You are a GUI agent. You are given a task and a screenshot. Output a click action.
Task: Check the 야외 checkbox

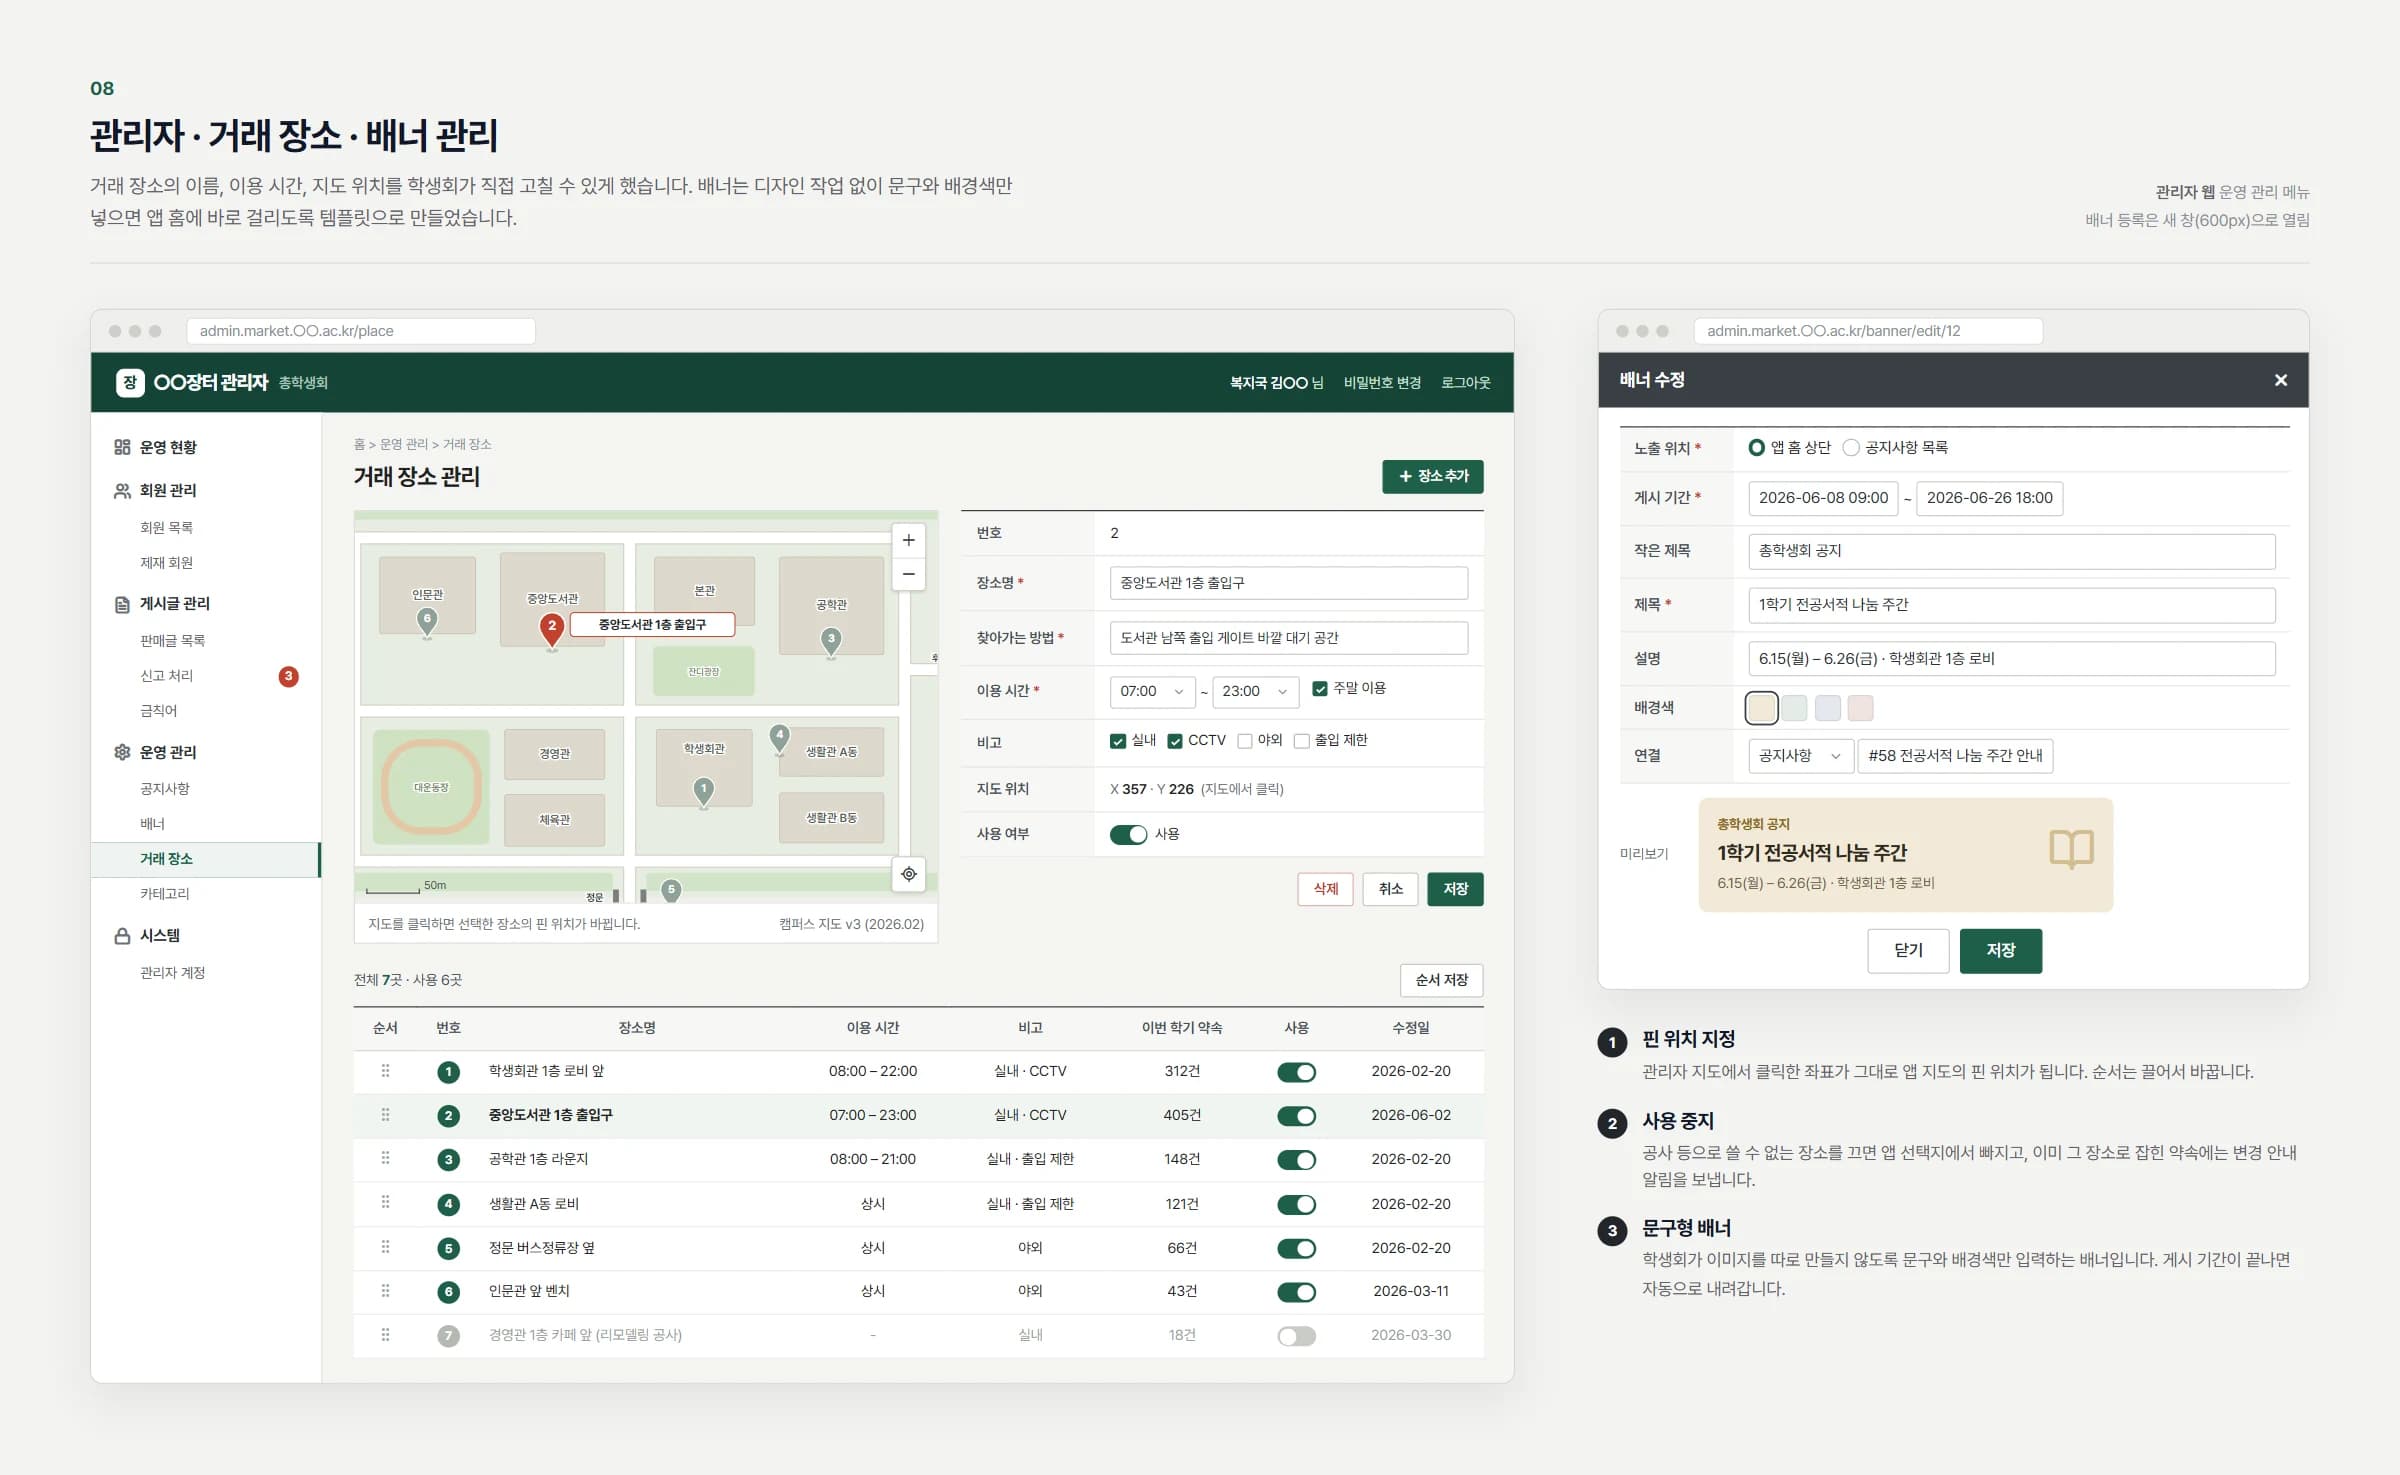point(1245,741)
